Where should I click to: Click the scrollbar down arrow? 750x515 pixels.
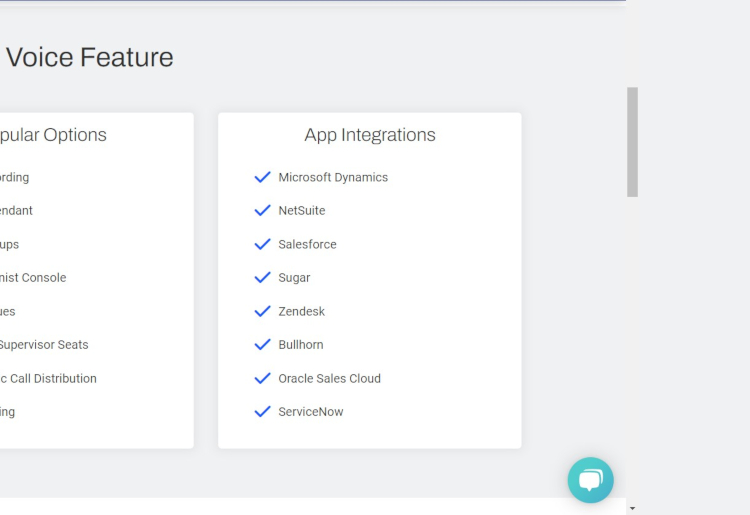click(x=632, y=508)
